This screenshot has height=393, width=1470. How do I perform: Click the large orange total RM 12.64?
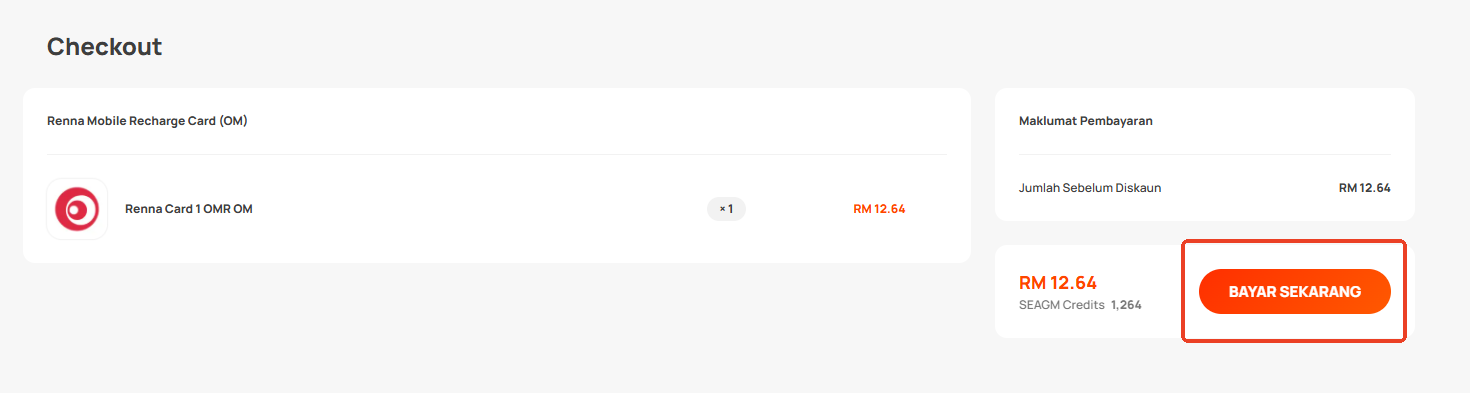(1058, 282)
